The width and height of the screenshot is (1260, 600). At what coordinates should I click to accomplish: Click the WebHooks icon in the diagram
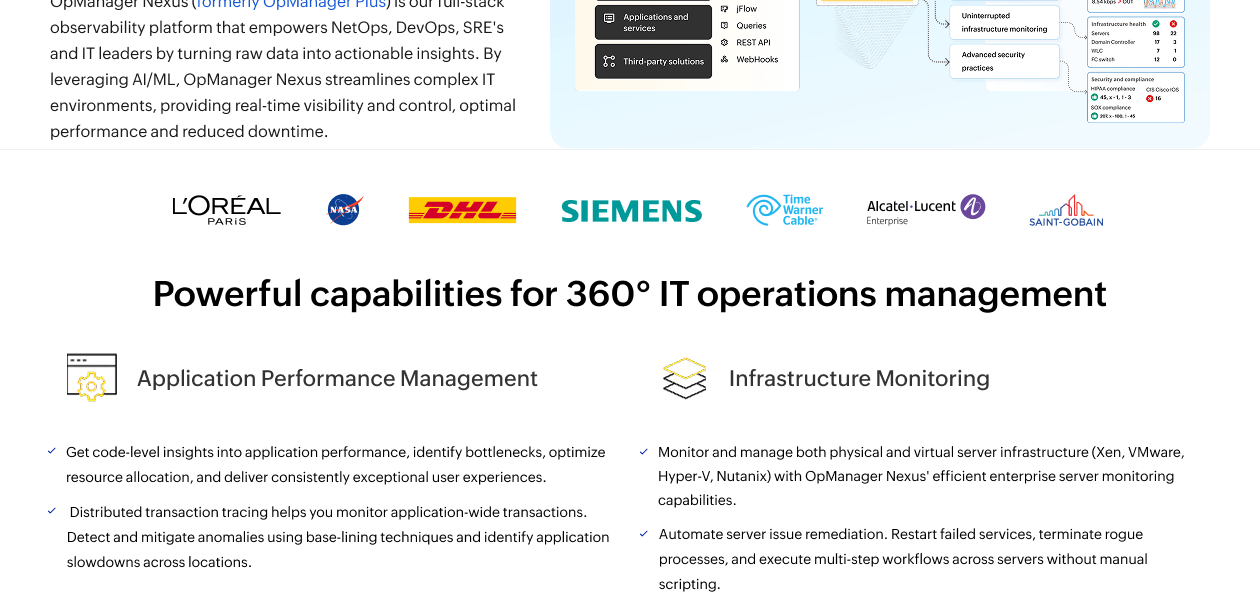(x=724, y=59)
